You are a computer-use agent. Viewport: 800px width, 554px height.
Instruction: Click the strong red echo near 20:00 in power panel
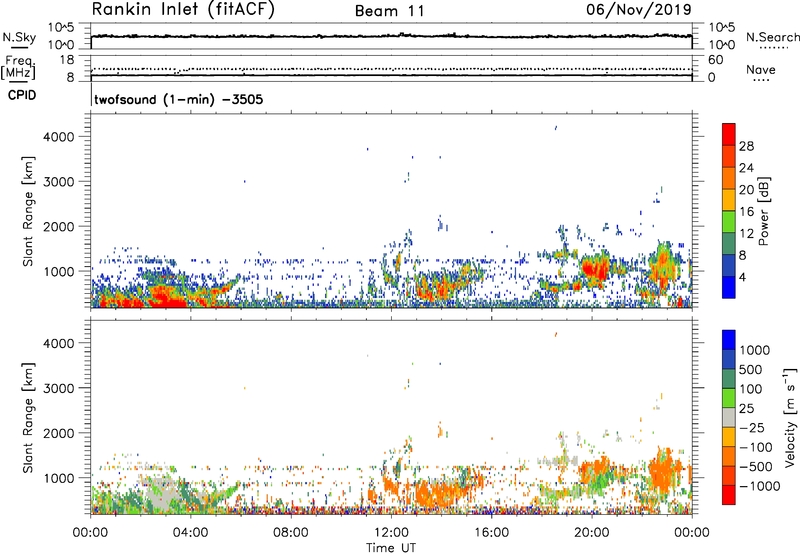coord(594,269)
